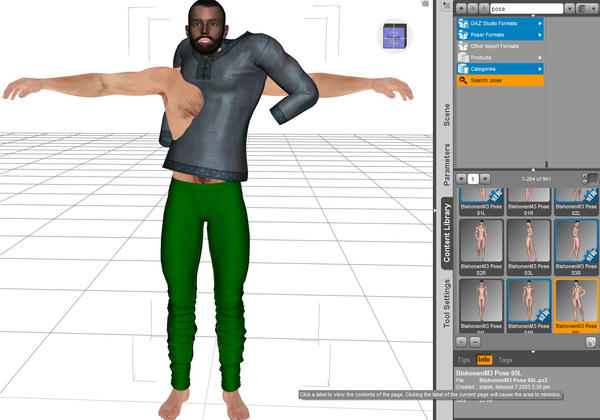600x420 pixels.
Task: Click the plus button below thumbnails
Action: click(462, 342)
